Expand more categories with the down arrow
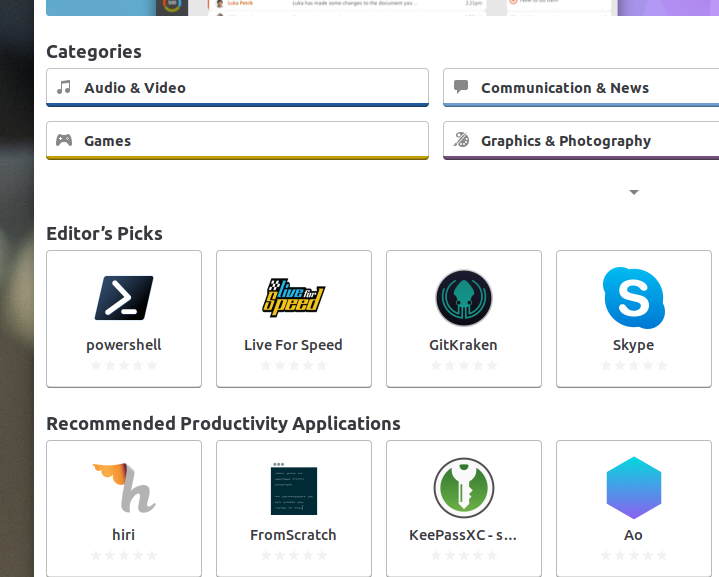 tap(633, 192)
